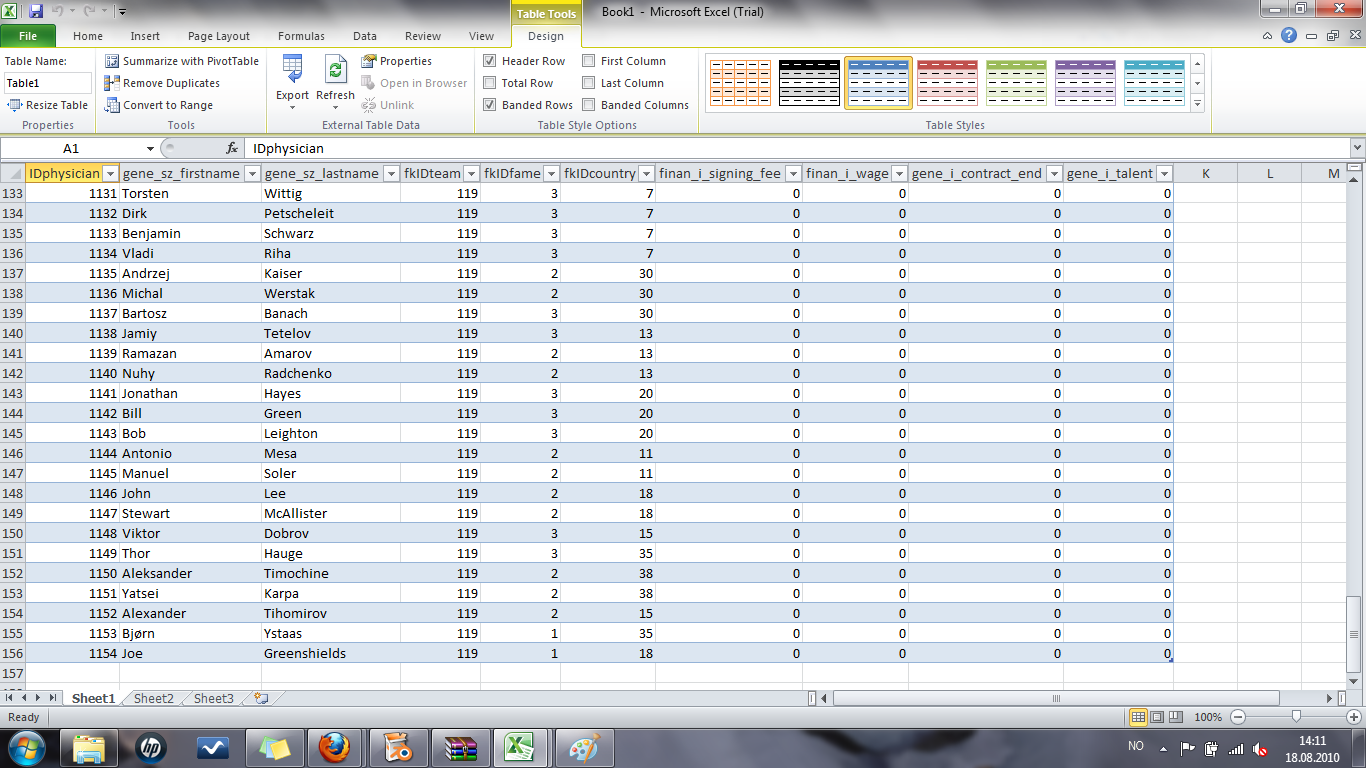Click Convert to Range icon
The image size is (1366, 768).
(113, 105)
